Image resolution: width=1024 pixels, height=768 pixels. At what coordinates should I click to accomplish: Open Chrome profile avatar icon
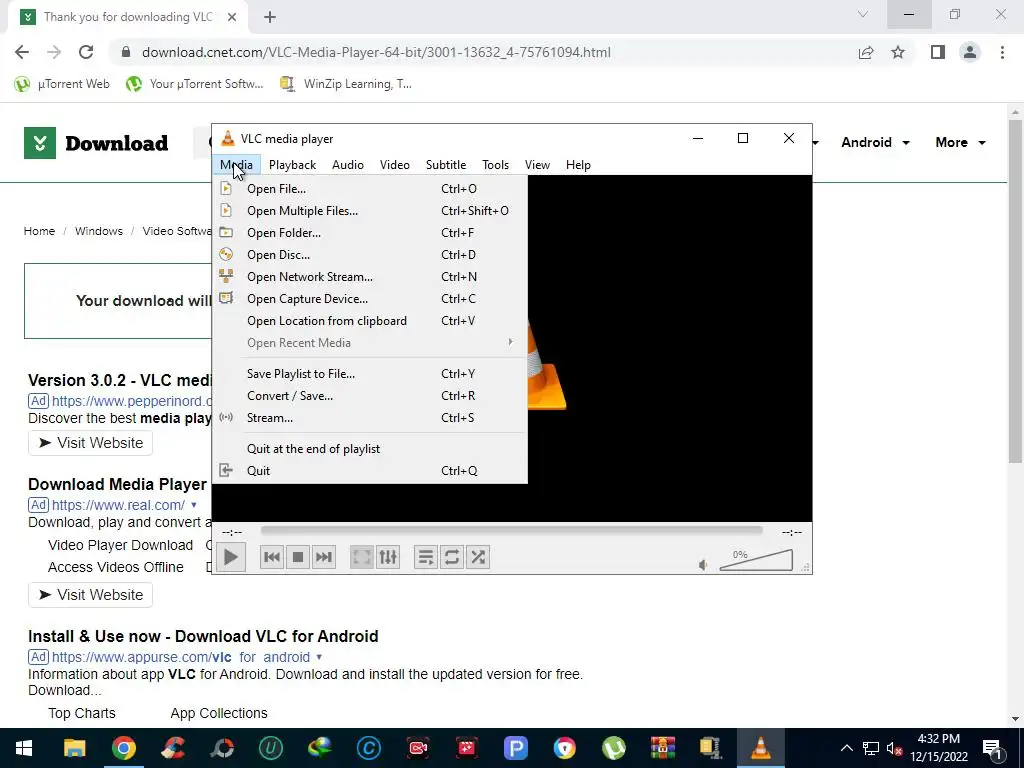(x=970, y=52)
